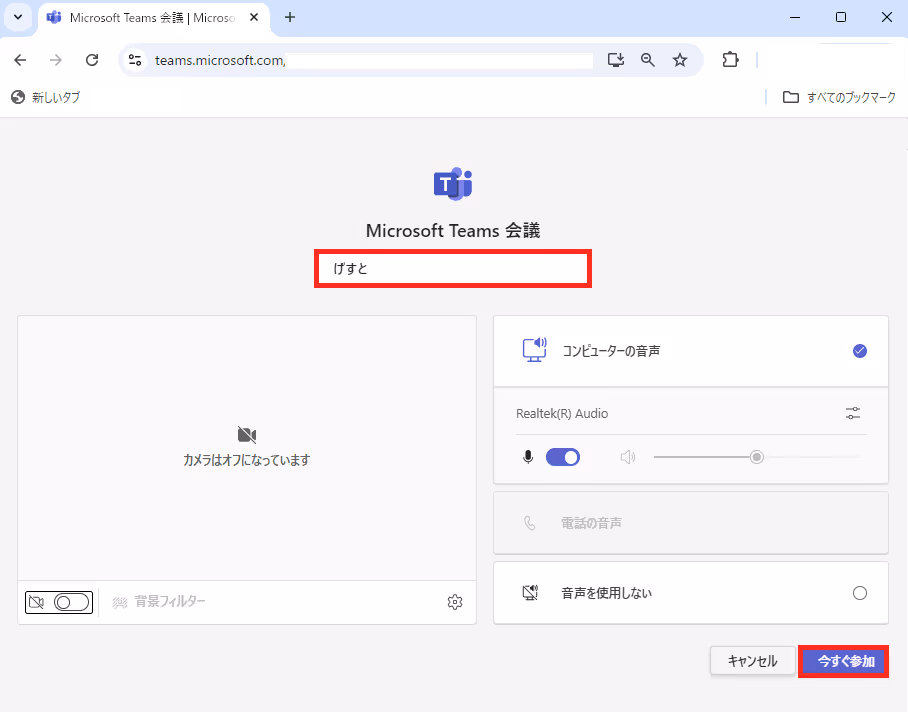The image size is (908, 712).
Task: Open device settings gear below camera preview
Action: click(x=455, y=602)
